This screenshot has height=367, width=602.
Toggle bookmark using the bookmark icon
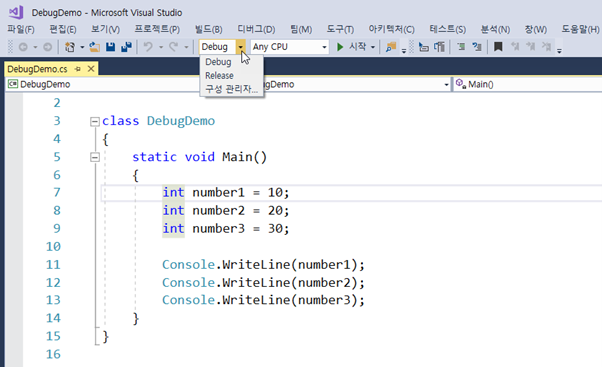pyautogui.click(x=498, y=47)
